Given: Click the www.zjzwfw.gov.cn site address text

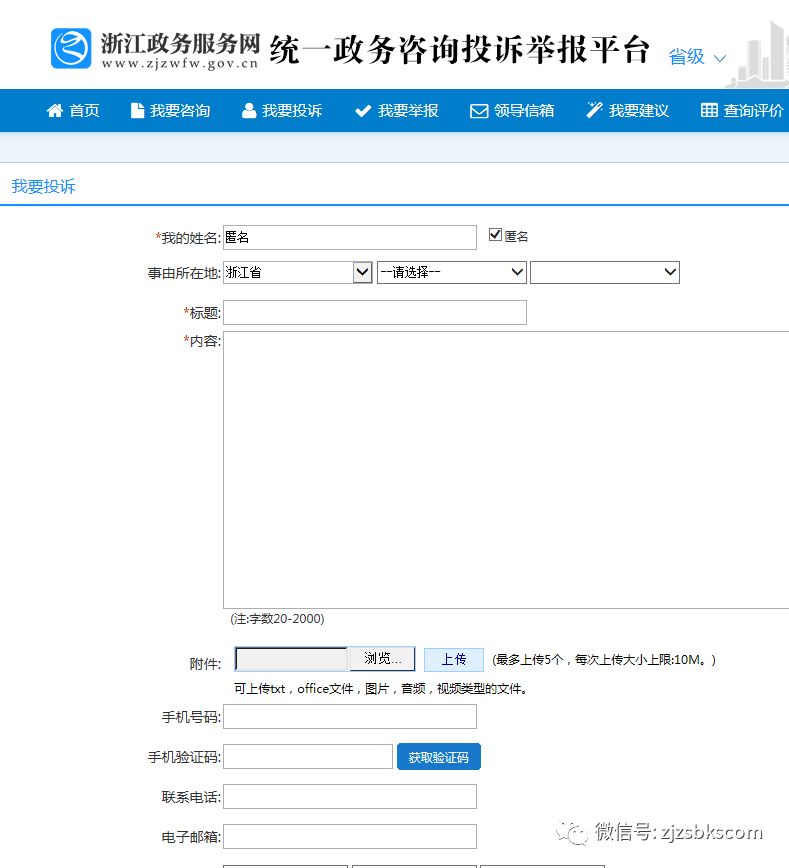Looking at the screenshot, I should pos(180,63).
